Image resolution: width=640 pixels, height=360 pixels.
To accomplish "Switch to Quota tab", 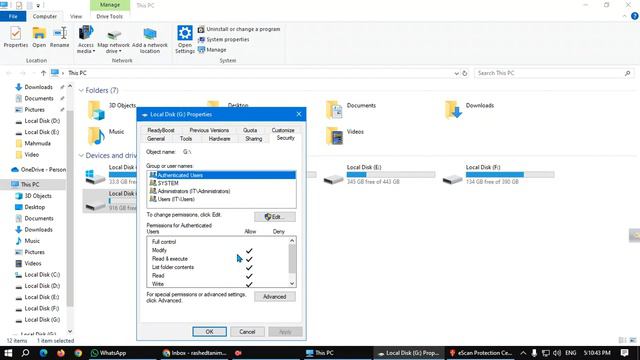I will (x=250, y=130).
